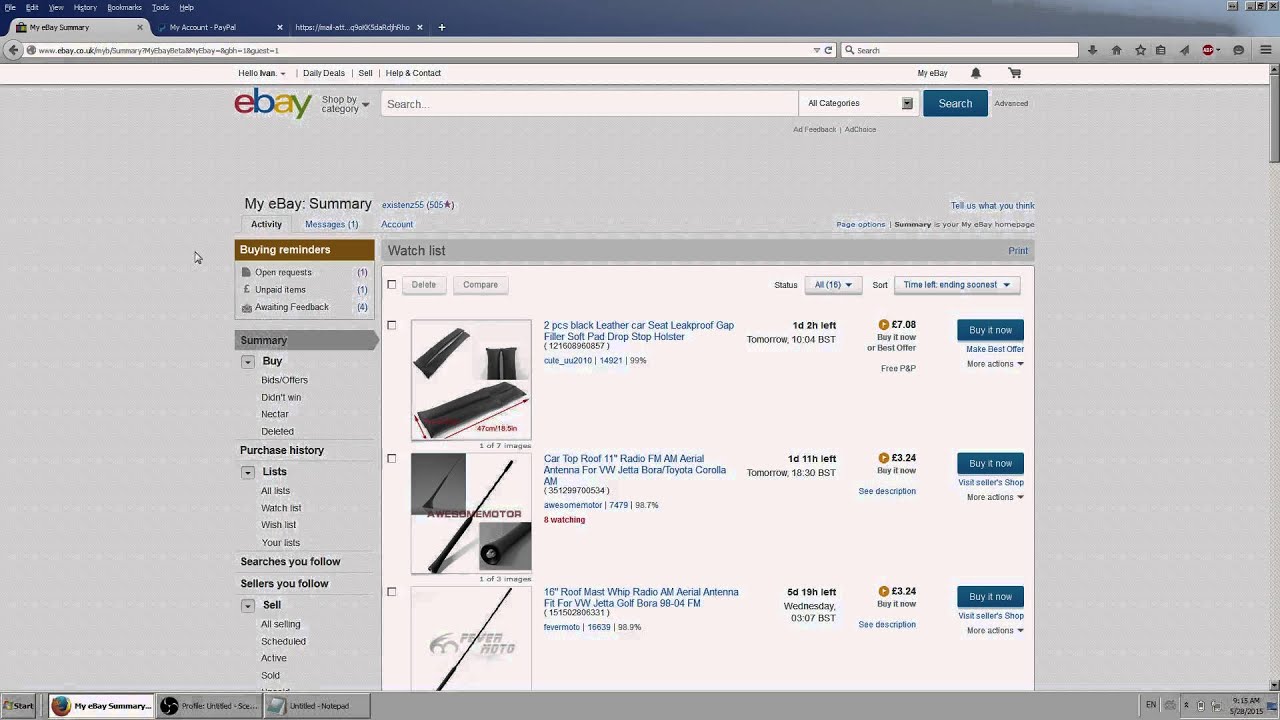The image size is (1280, 720).
Task: Click Make Best Offer link
Action: (995, 349)
